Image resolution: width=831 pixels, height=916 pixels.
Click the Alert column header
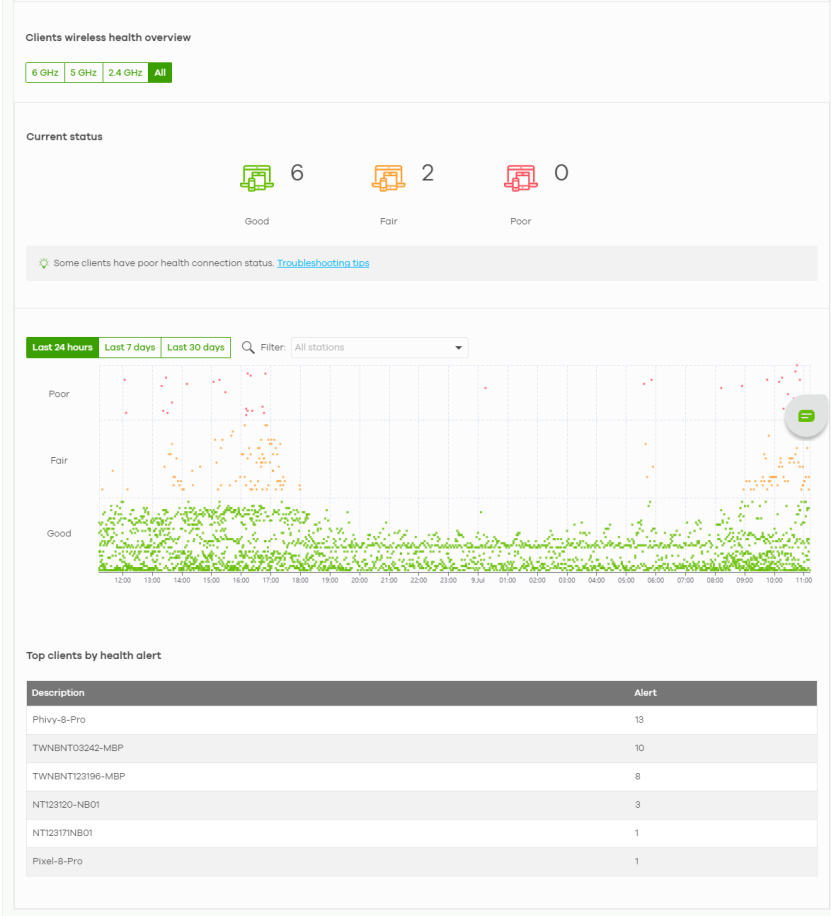(x=645, y=693)
